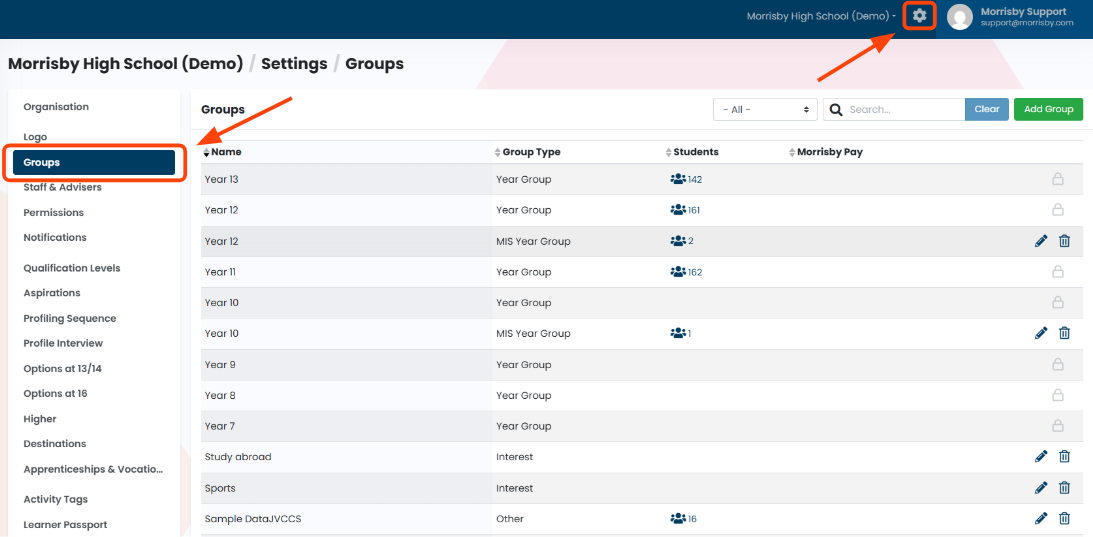Open Qualification Levels settings

[72, 268]
